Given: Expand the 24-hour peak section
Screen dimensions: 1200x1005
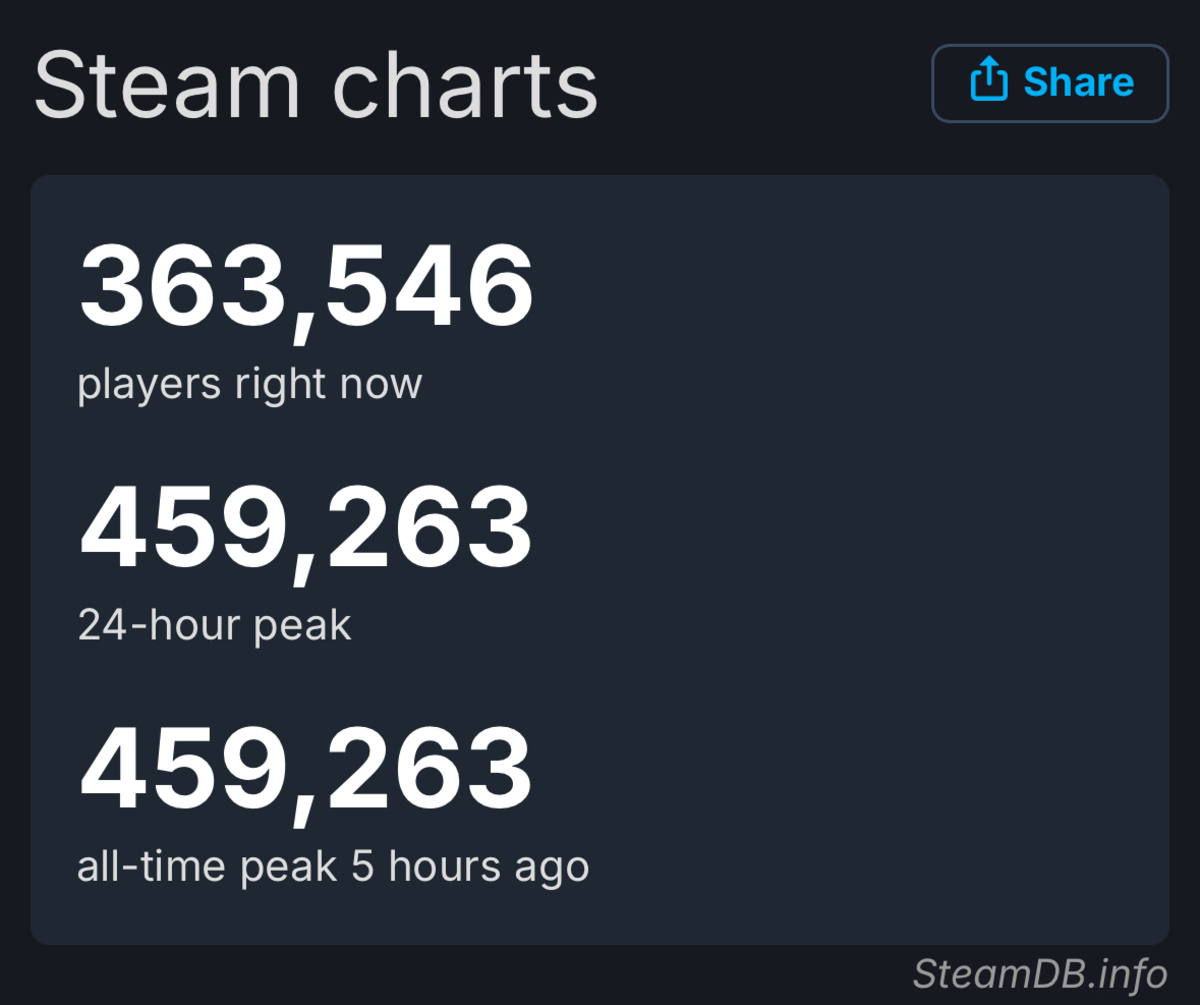Looking at the screenshot, I should [215, 624].
